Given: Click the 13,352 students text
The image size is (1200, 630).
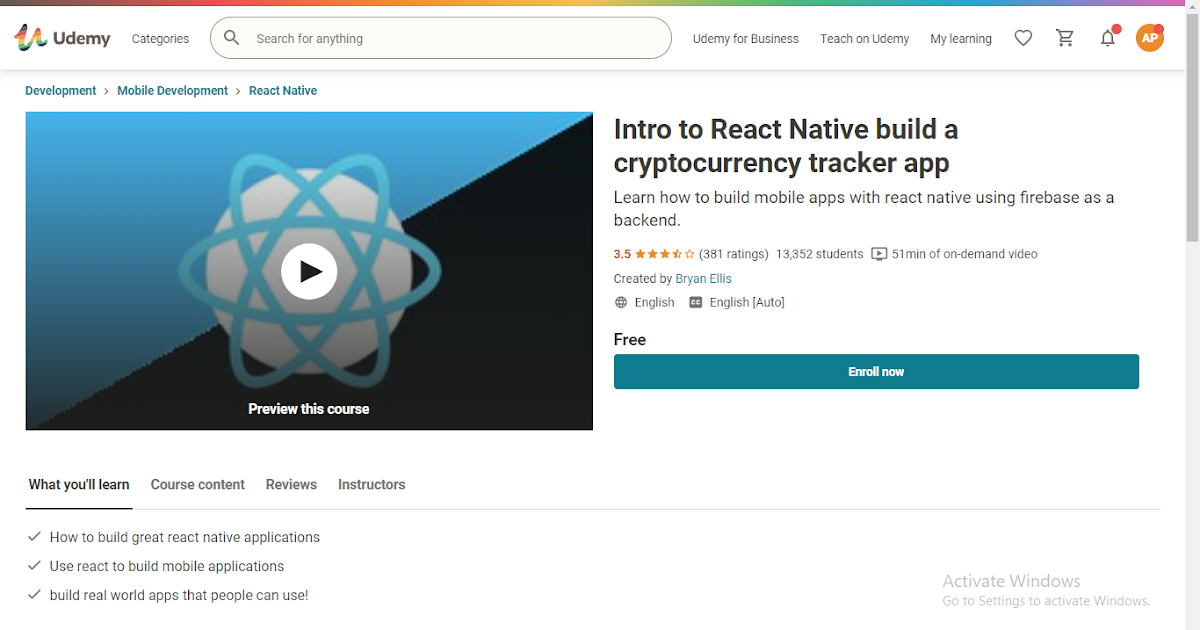Looking at the screenshot, I should point(820,254).
